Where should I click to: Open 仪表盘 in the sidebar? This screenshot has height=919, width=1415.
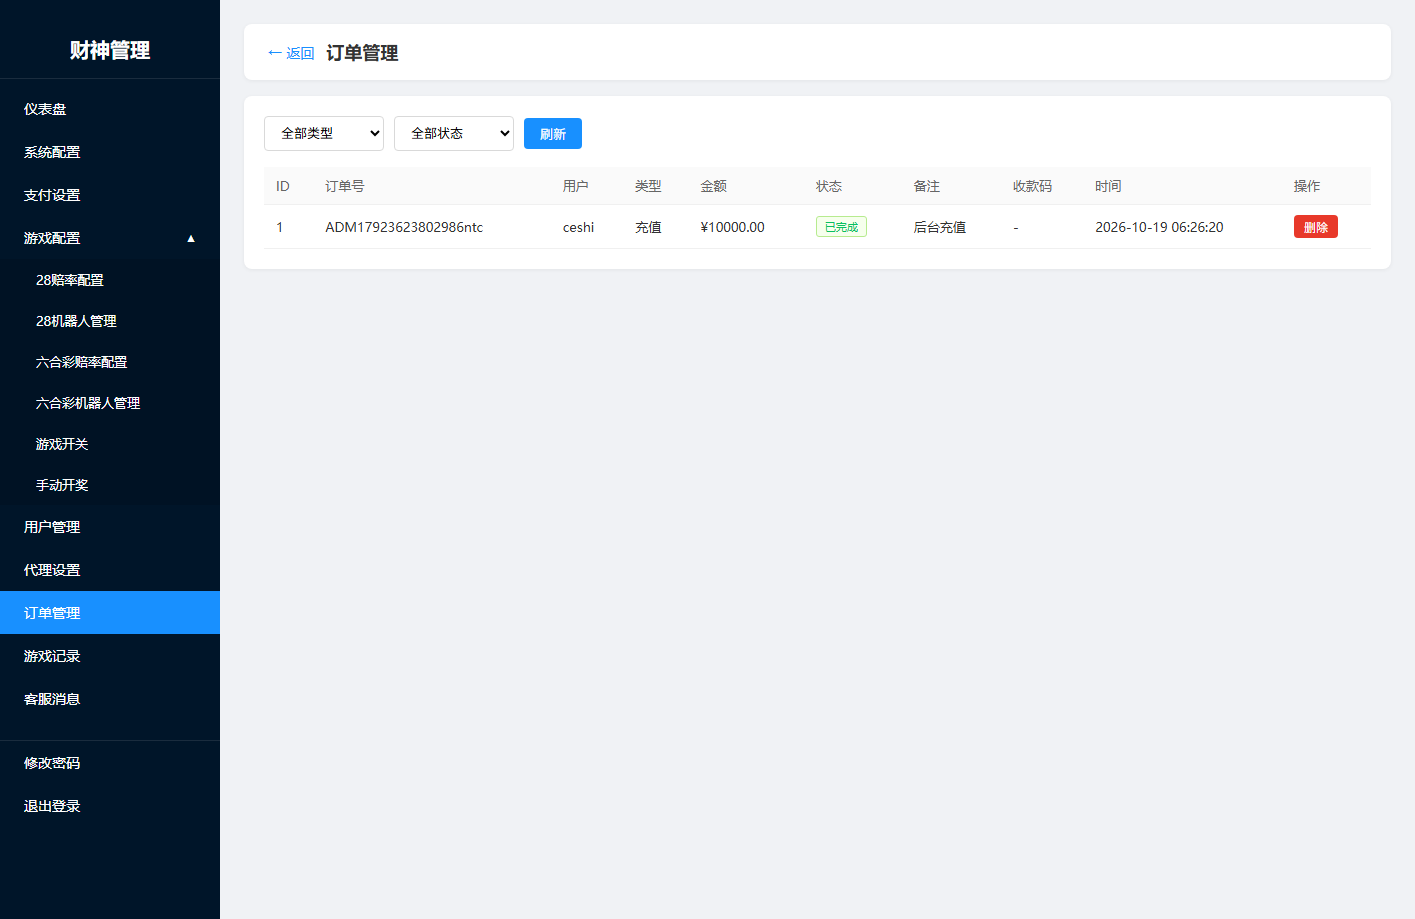(110, 109)
